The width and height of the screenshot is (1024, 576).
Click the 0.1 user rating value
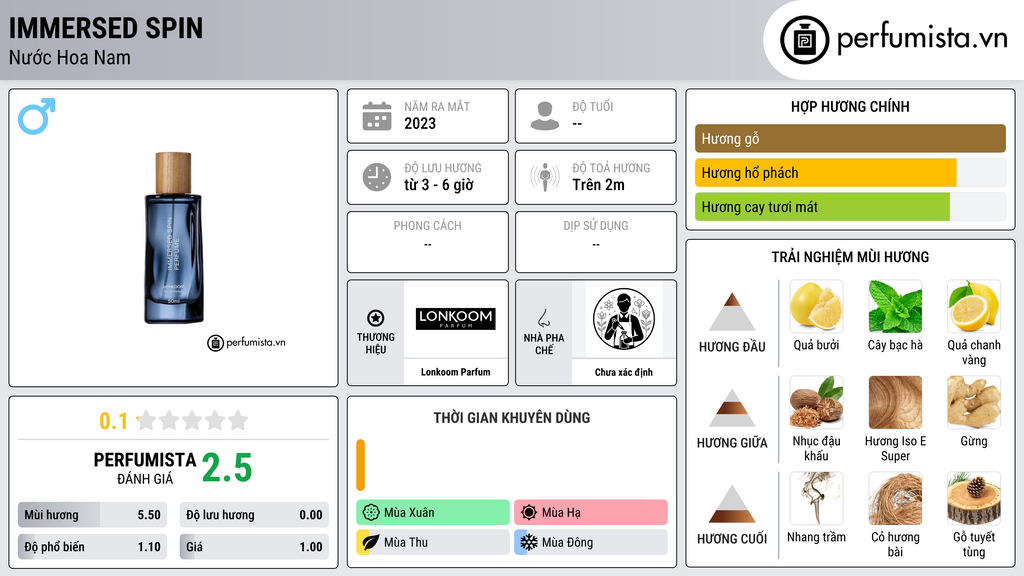pyautogui.click(x=113, y=421)
